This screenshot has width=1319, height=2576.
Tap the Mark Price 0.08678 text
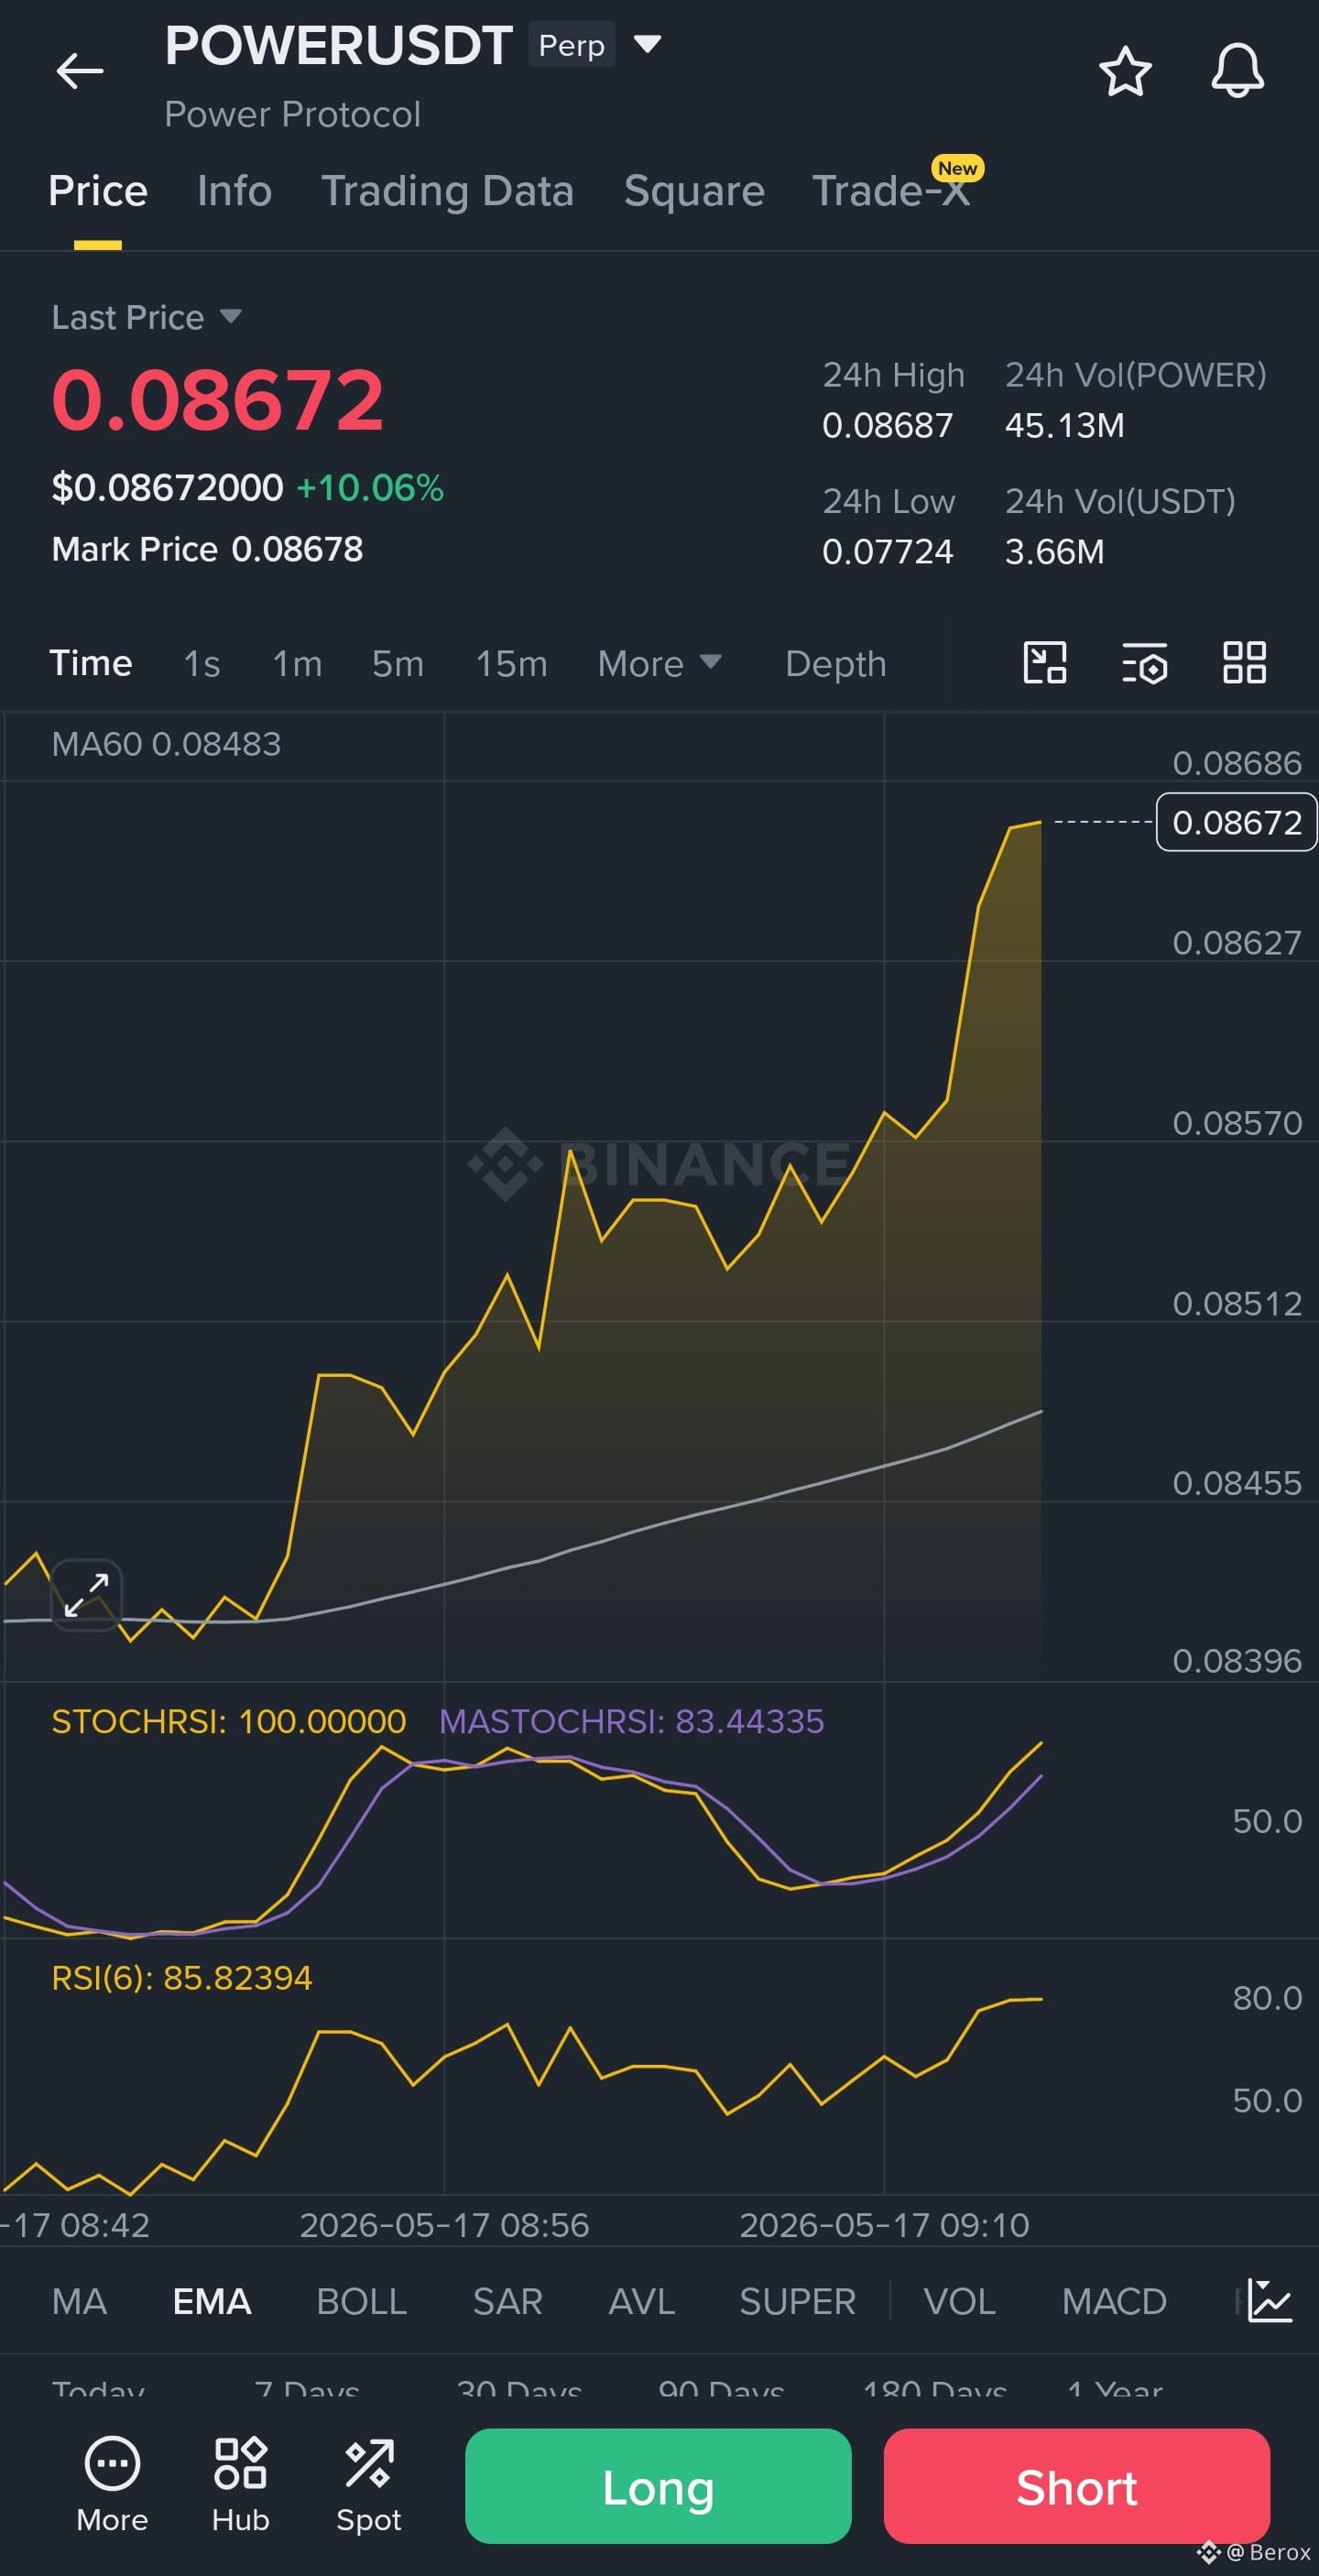tap(207, 549)
